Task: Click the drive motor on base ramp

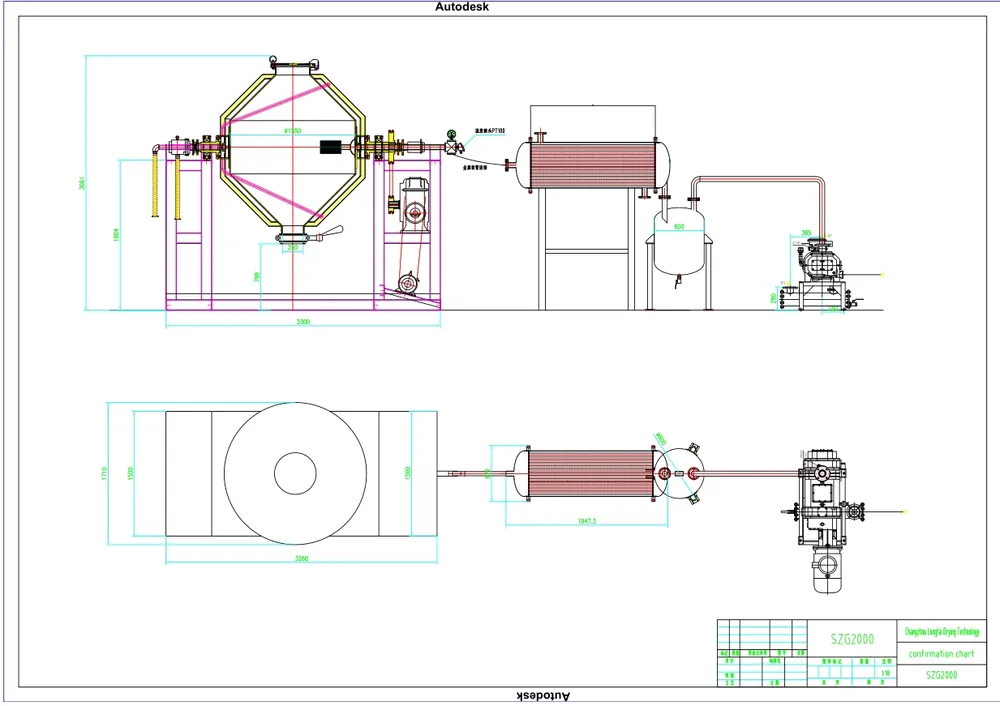Action: (407, 283)
